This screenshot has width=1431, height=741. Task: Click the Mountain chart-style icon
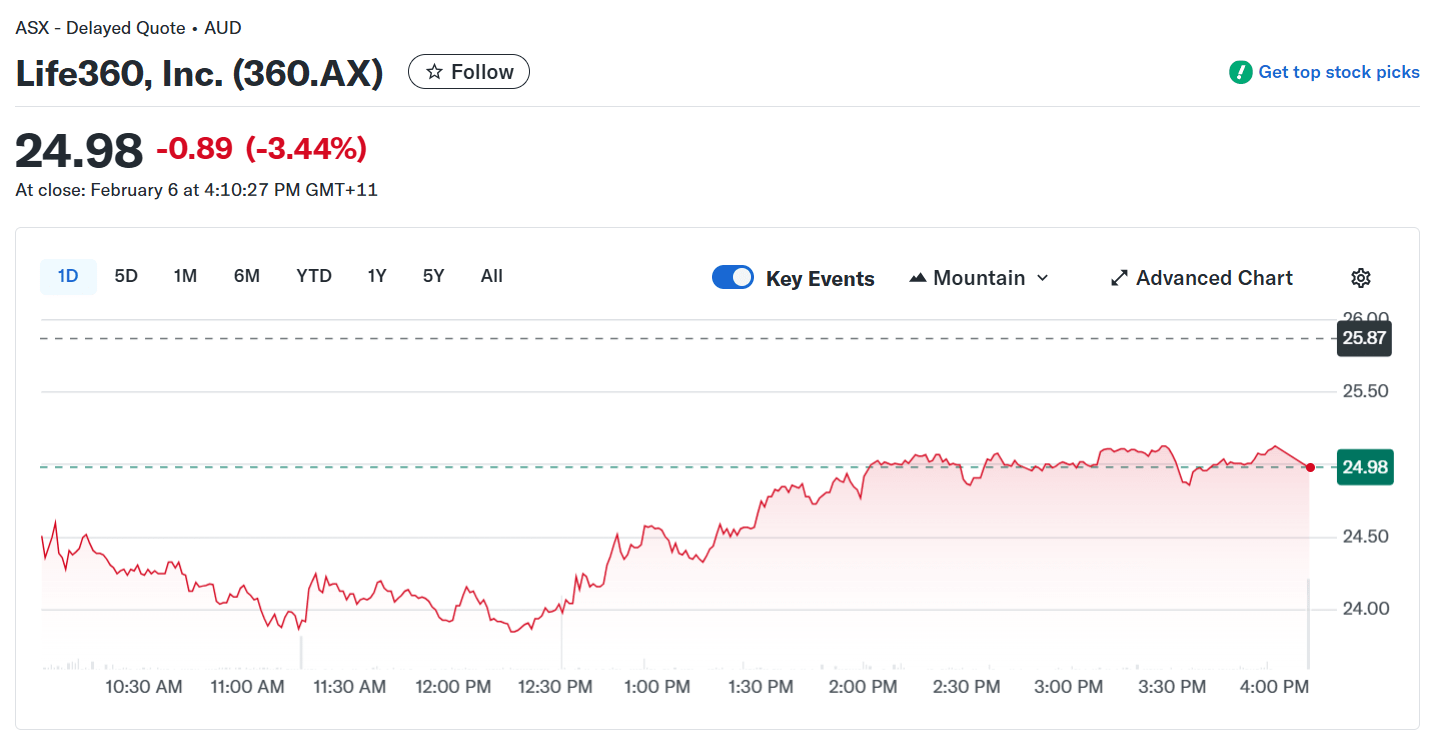(917, 277)
